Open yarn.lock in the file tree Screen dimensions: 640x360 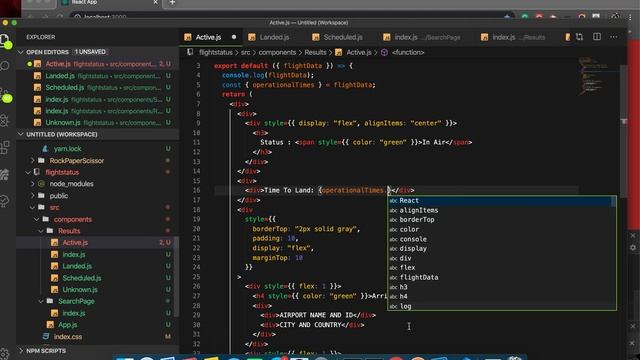67,149
